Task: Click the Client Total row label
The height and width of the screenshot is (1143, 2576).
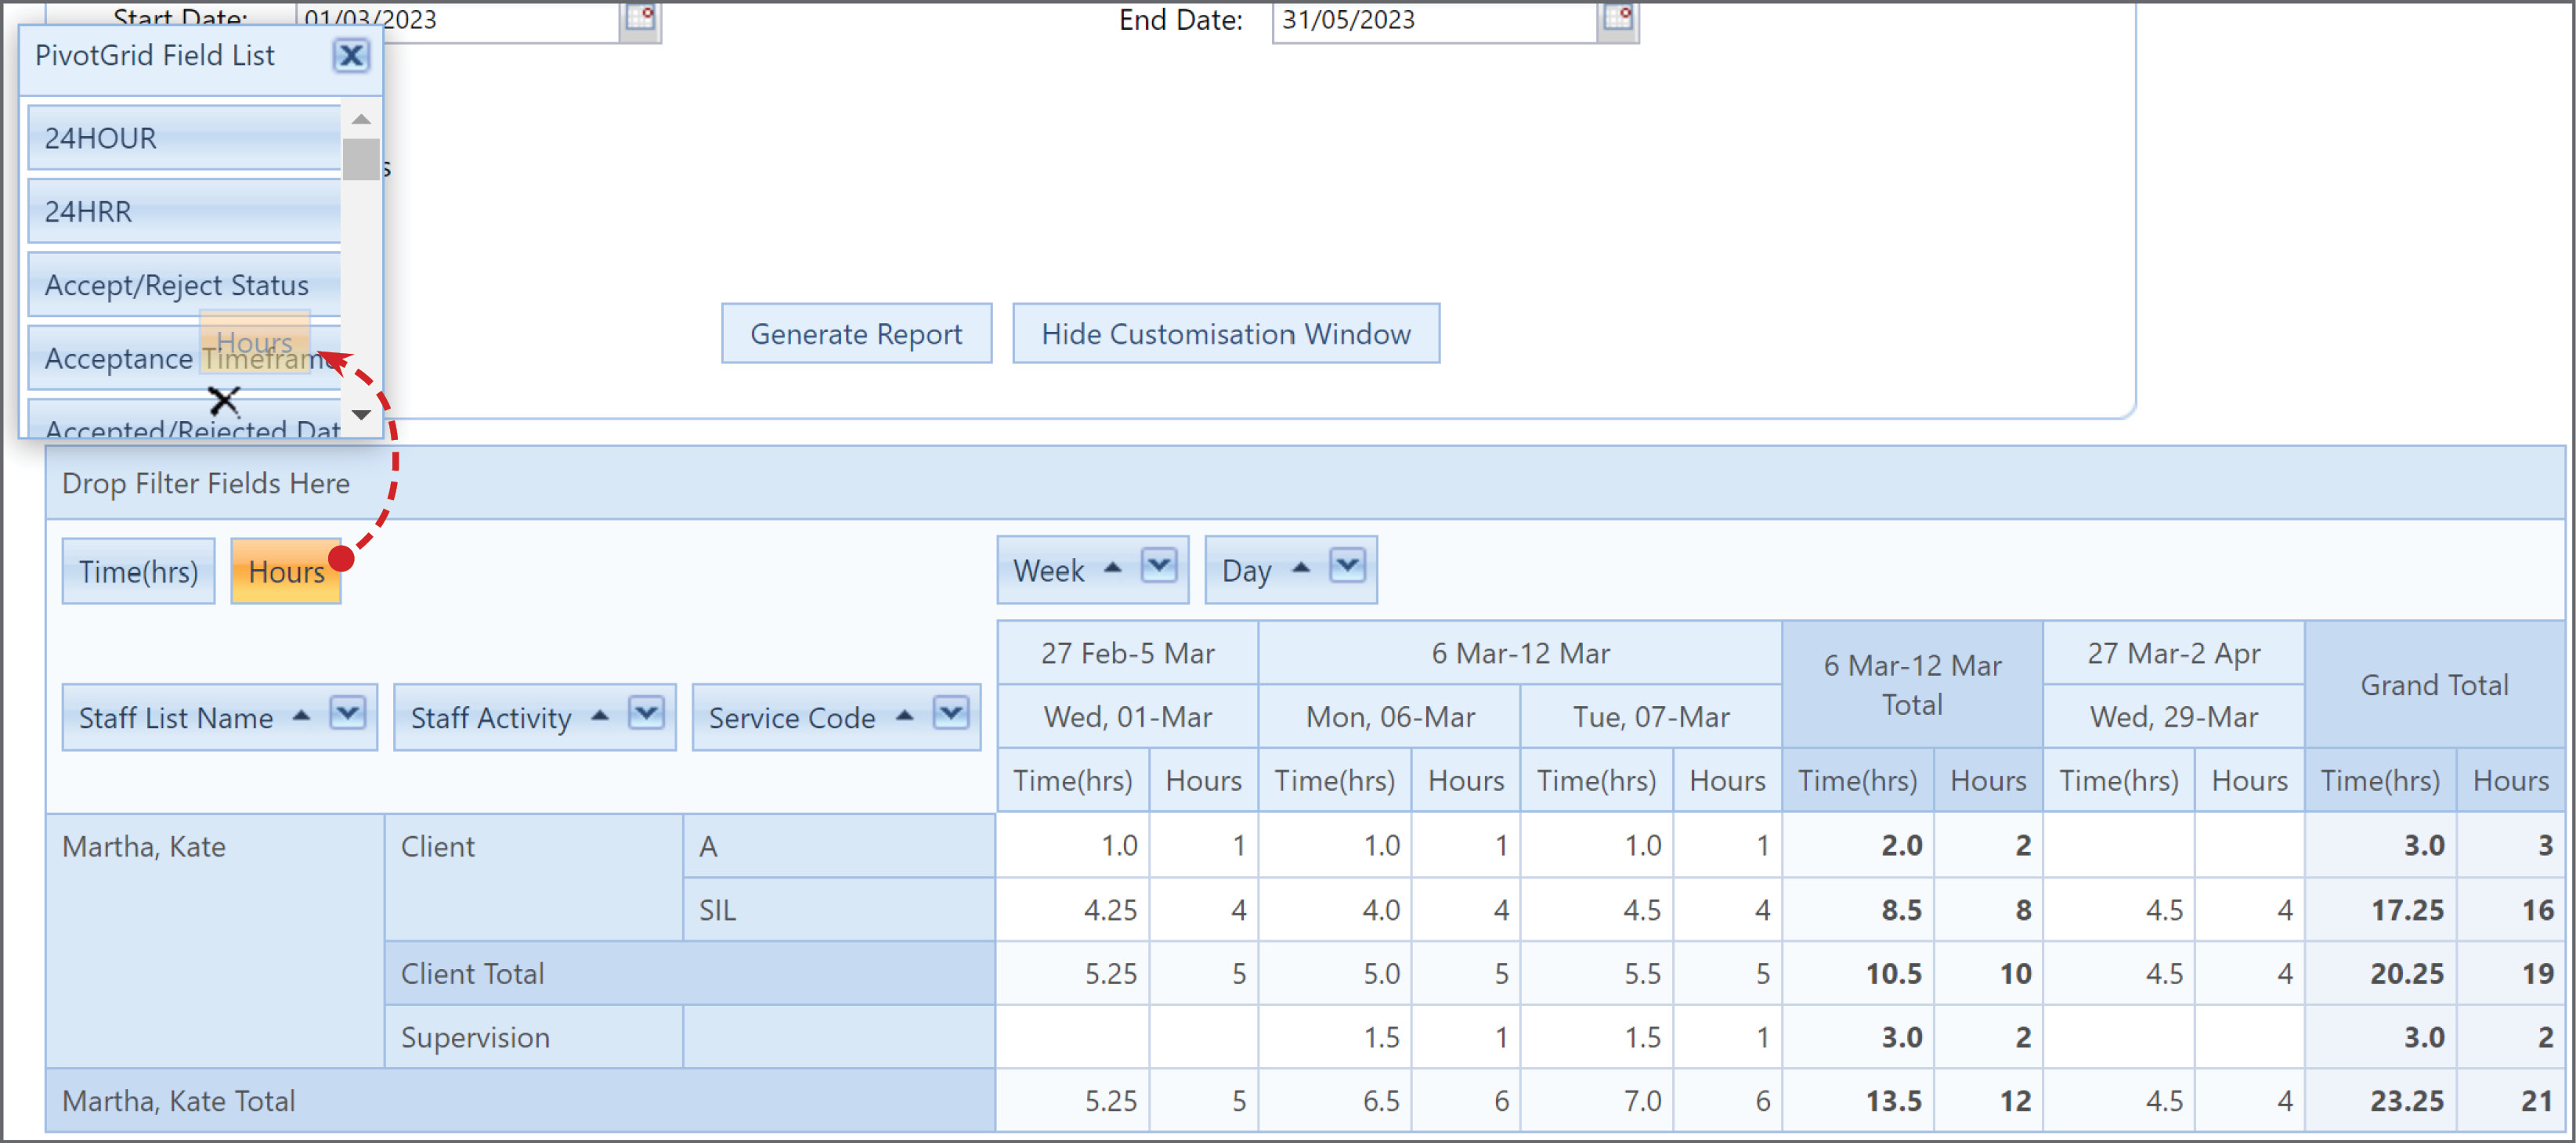Action: [690, 973]
